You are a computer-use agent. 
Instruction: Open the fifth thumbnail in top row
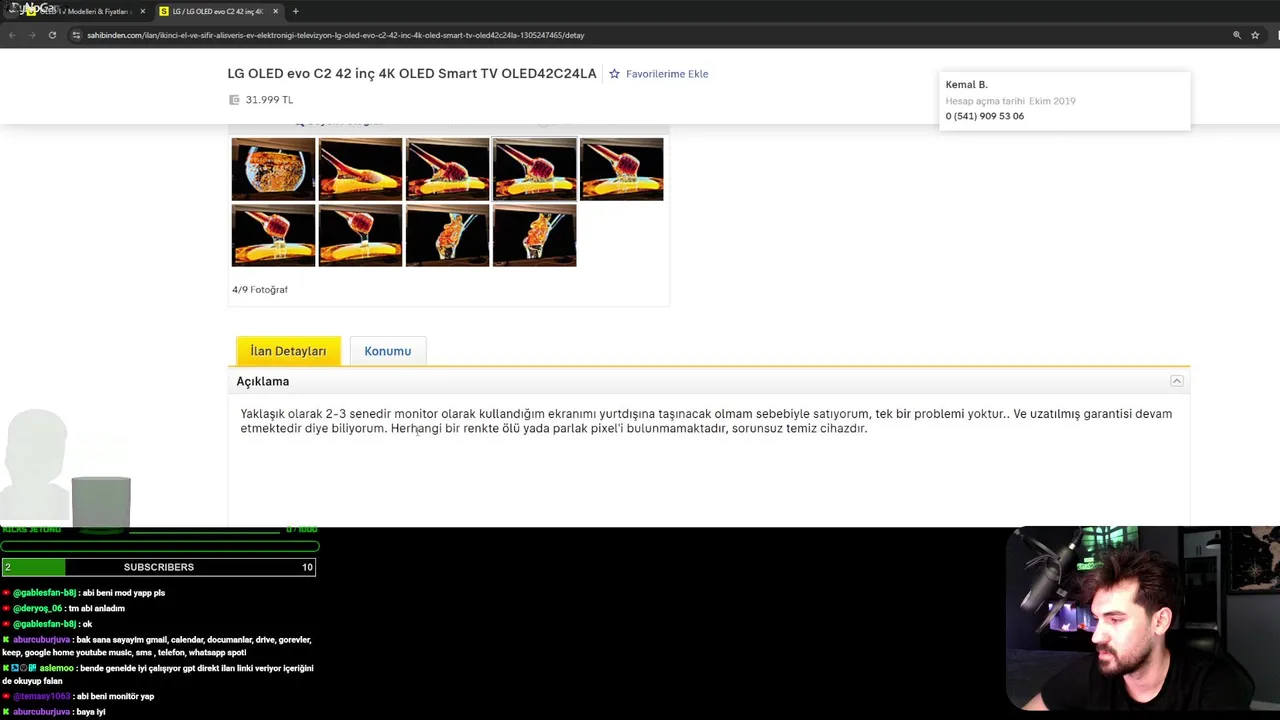pos(621,169)
